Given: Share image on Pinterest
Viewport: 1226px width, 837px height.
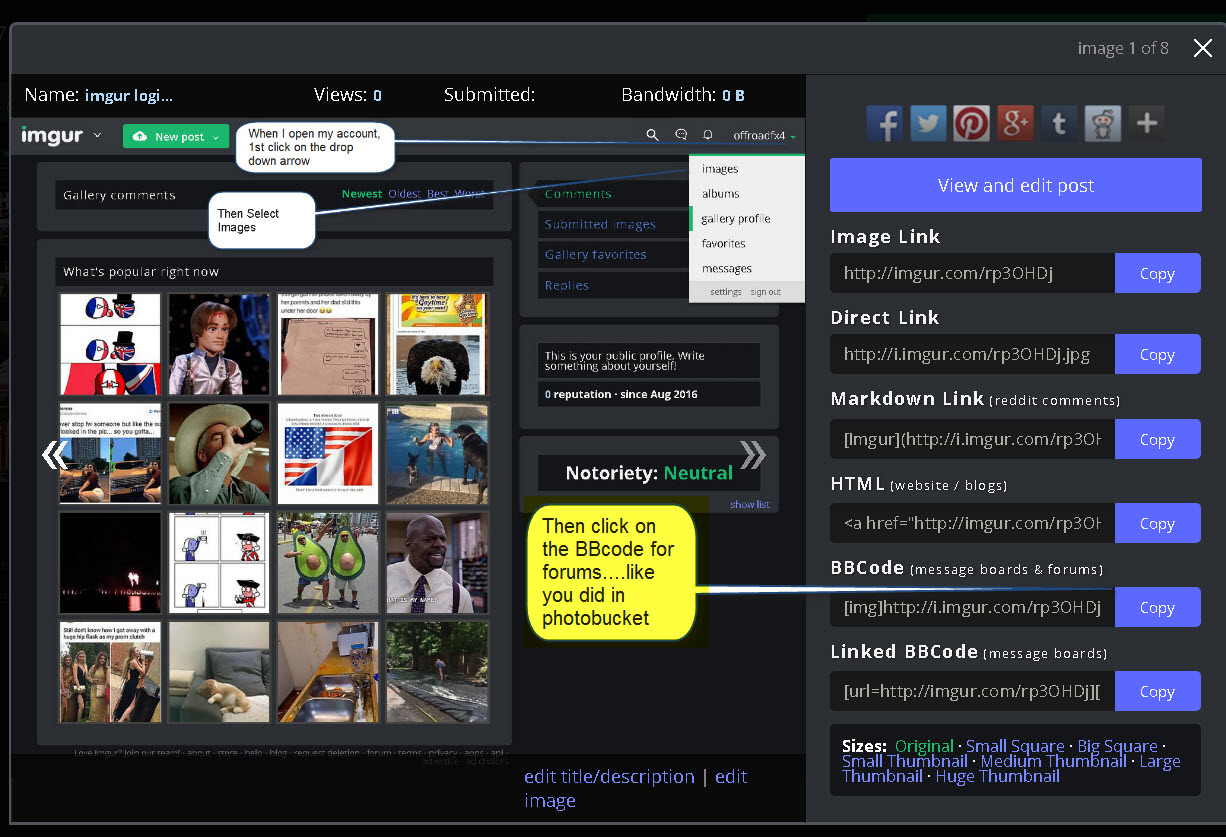Looking at the screenshot, I should coord(972,124).
